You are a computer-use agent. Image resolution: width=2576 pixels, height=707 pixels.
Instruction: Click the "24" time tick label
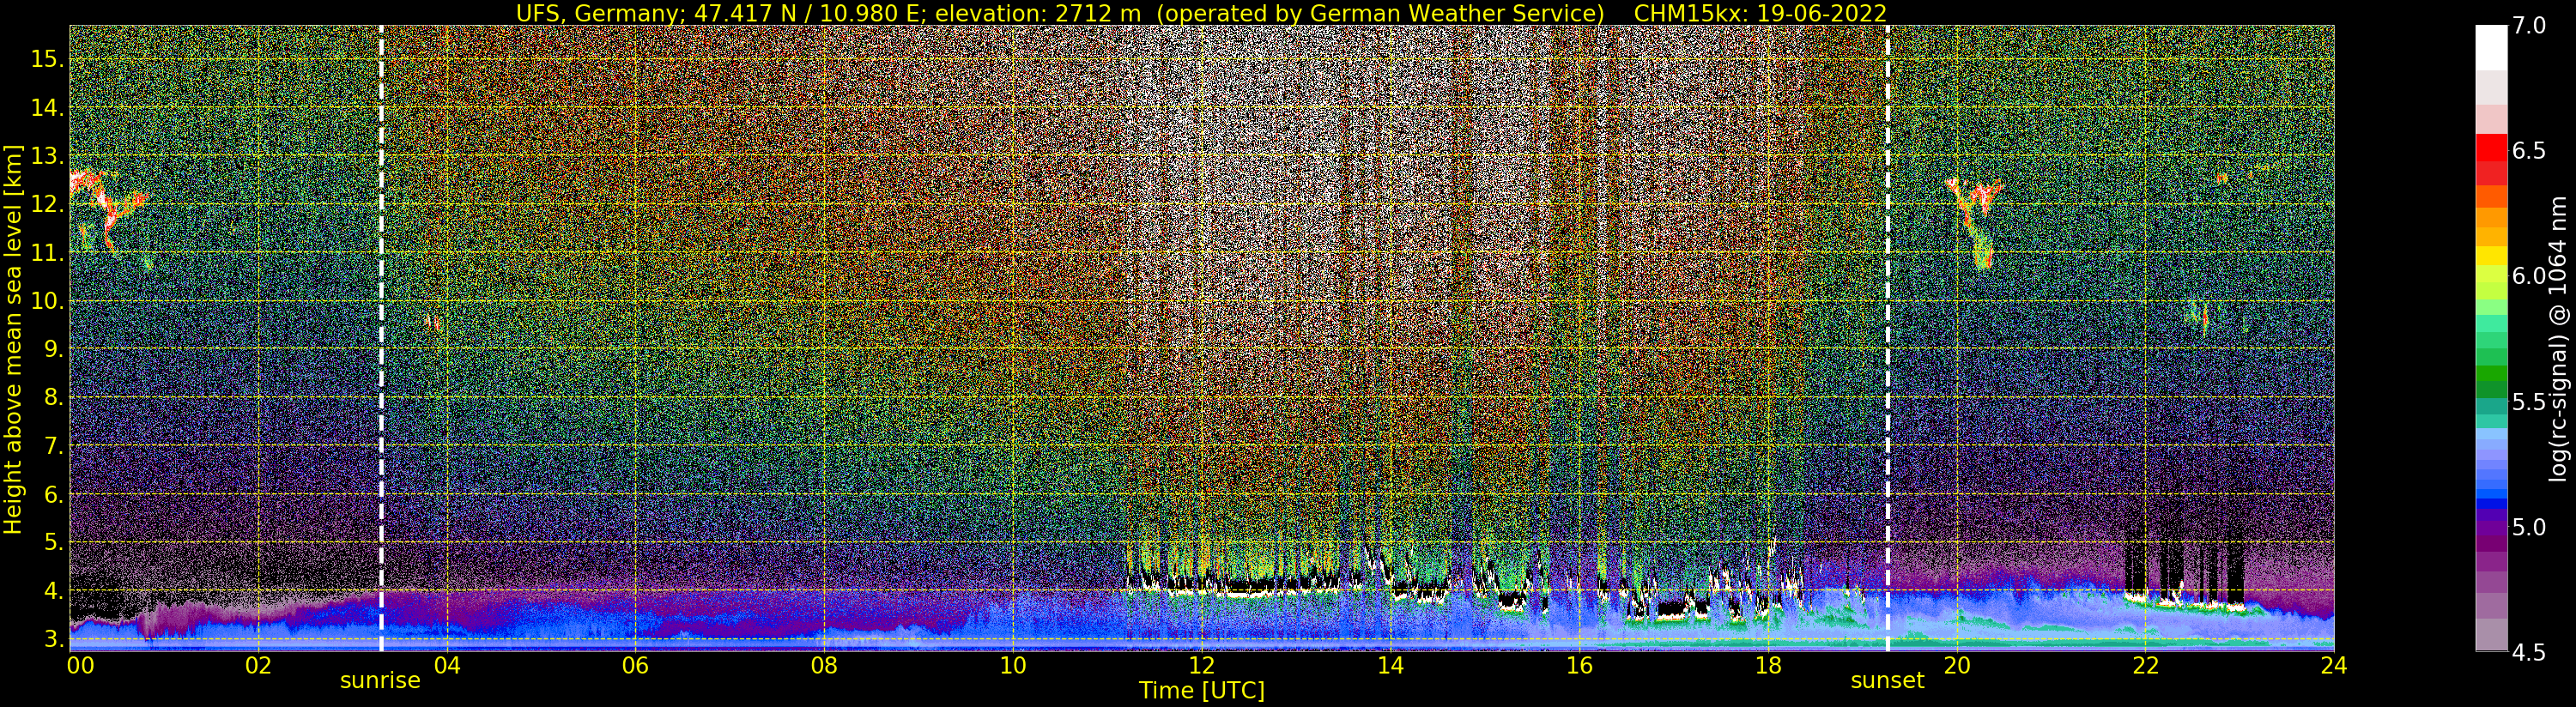(2333, 665)
